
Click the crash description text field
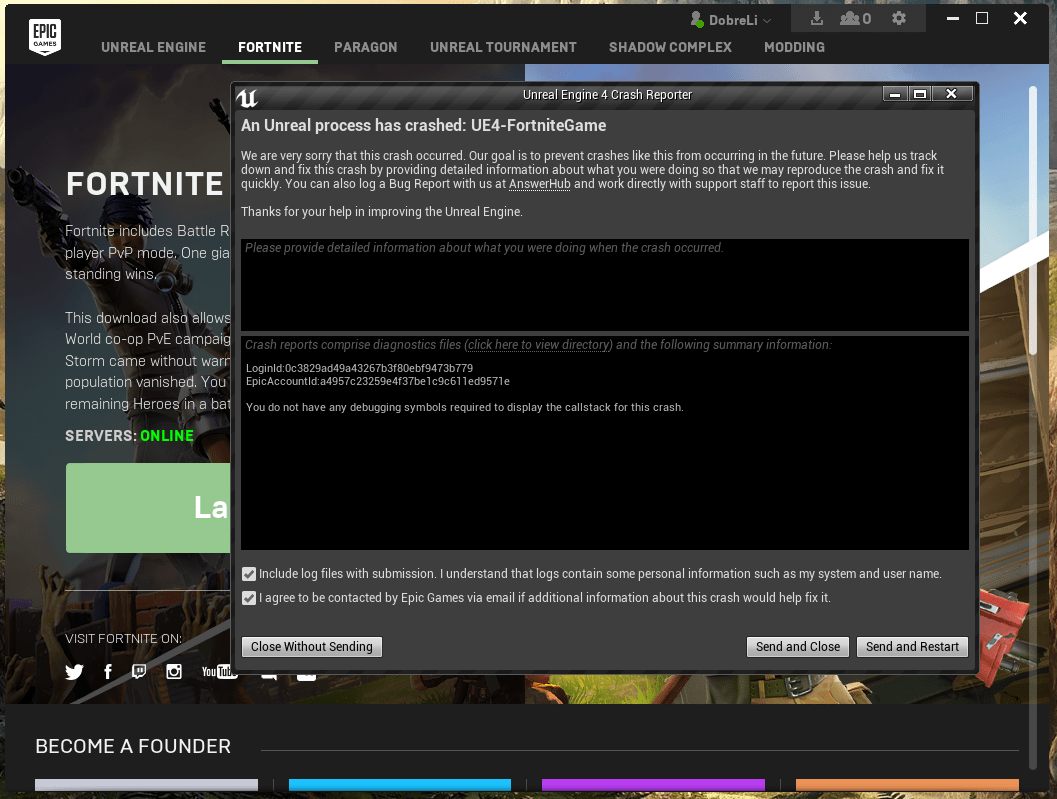pyautogui.click(x=605, y=285)
